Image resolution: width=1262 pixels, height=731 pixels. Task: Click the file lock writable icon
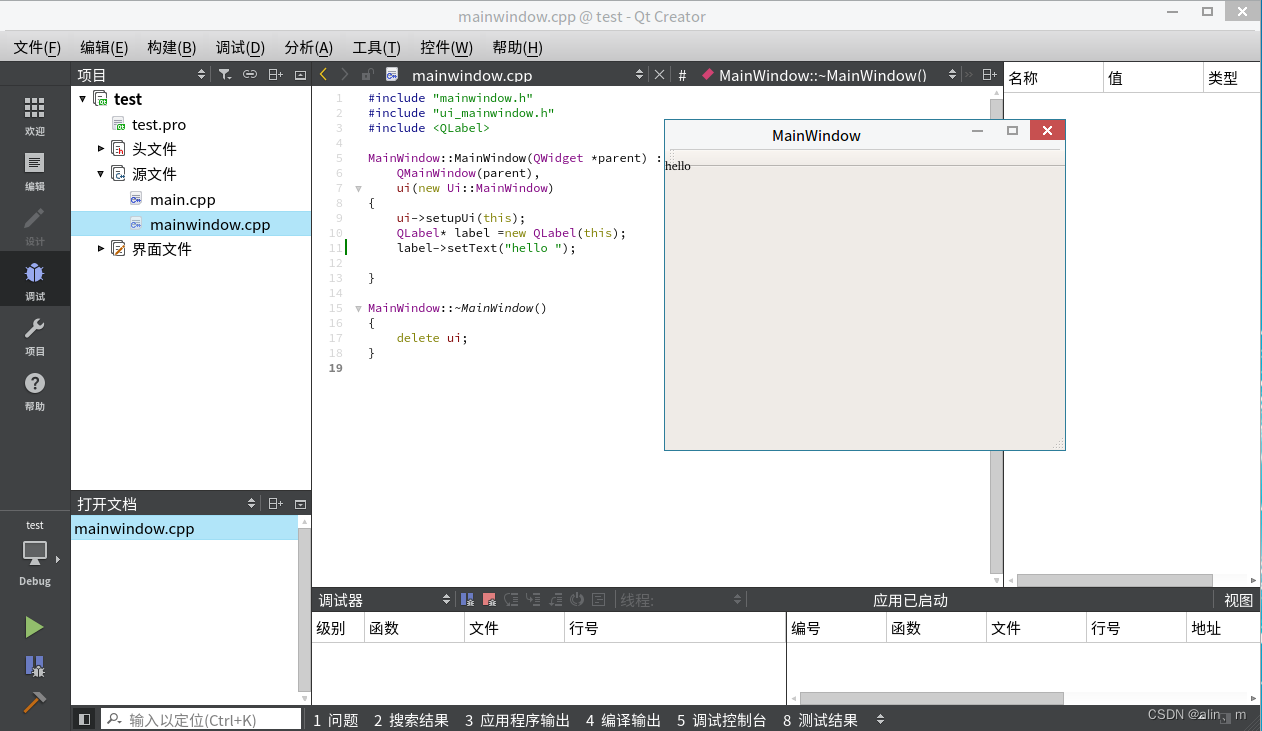(x=368, y=75)
